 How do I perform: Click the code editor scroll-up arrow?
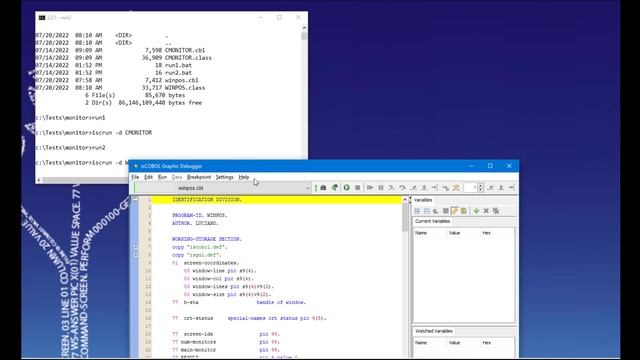pos(405,200)
